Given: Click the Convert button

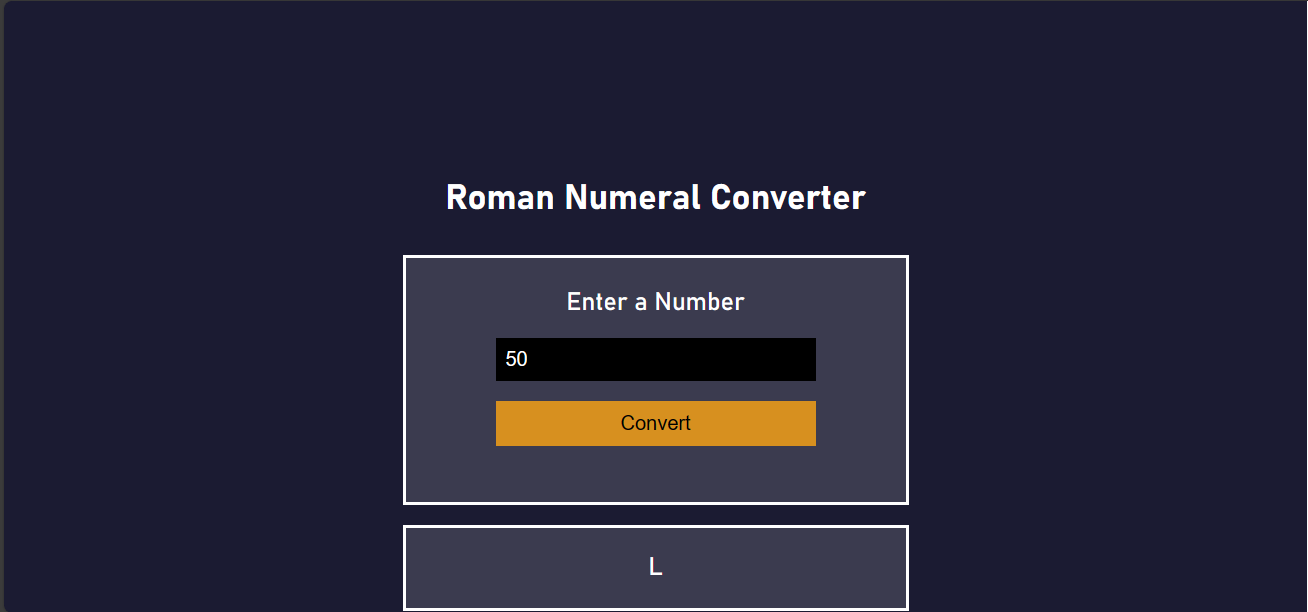Looking at the screenshot, I should [656, 423].
